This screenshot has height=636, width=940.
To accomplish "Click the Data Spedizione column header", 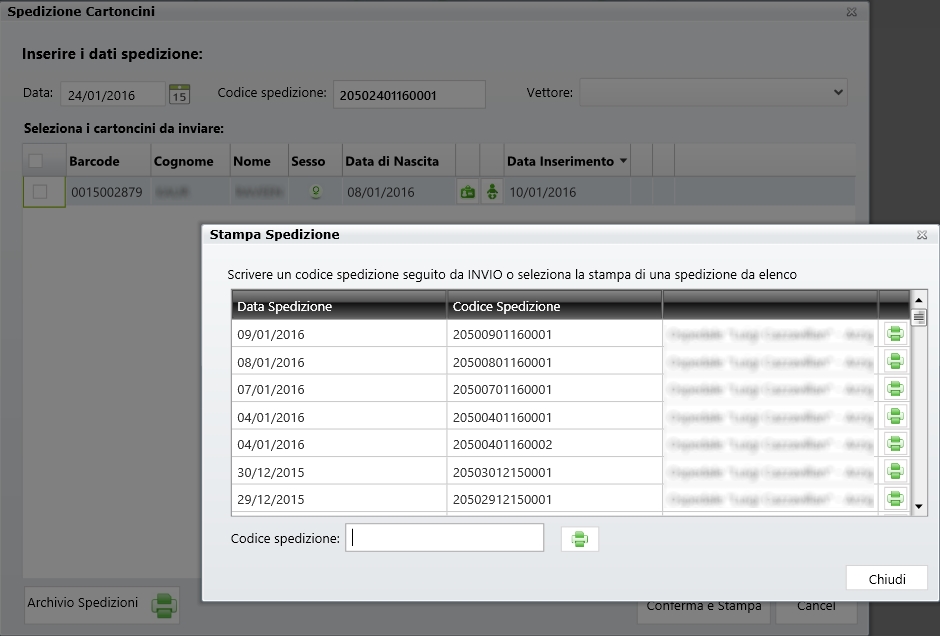I will (338, 306).
